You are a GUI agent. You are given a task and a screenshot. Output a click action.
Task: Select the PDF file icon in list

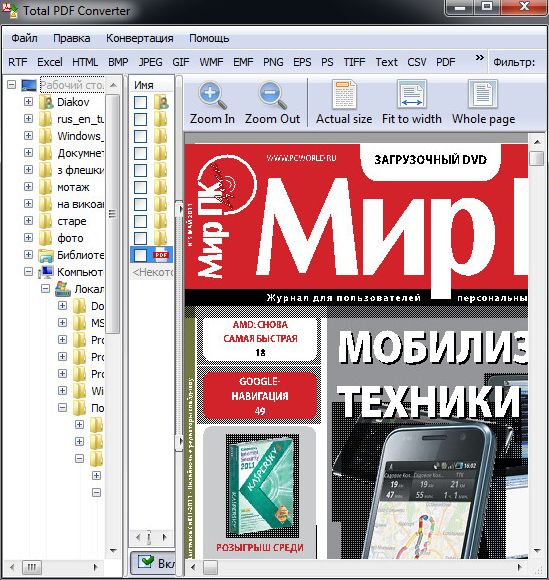click(x=161, y=255)
